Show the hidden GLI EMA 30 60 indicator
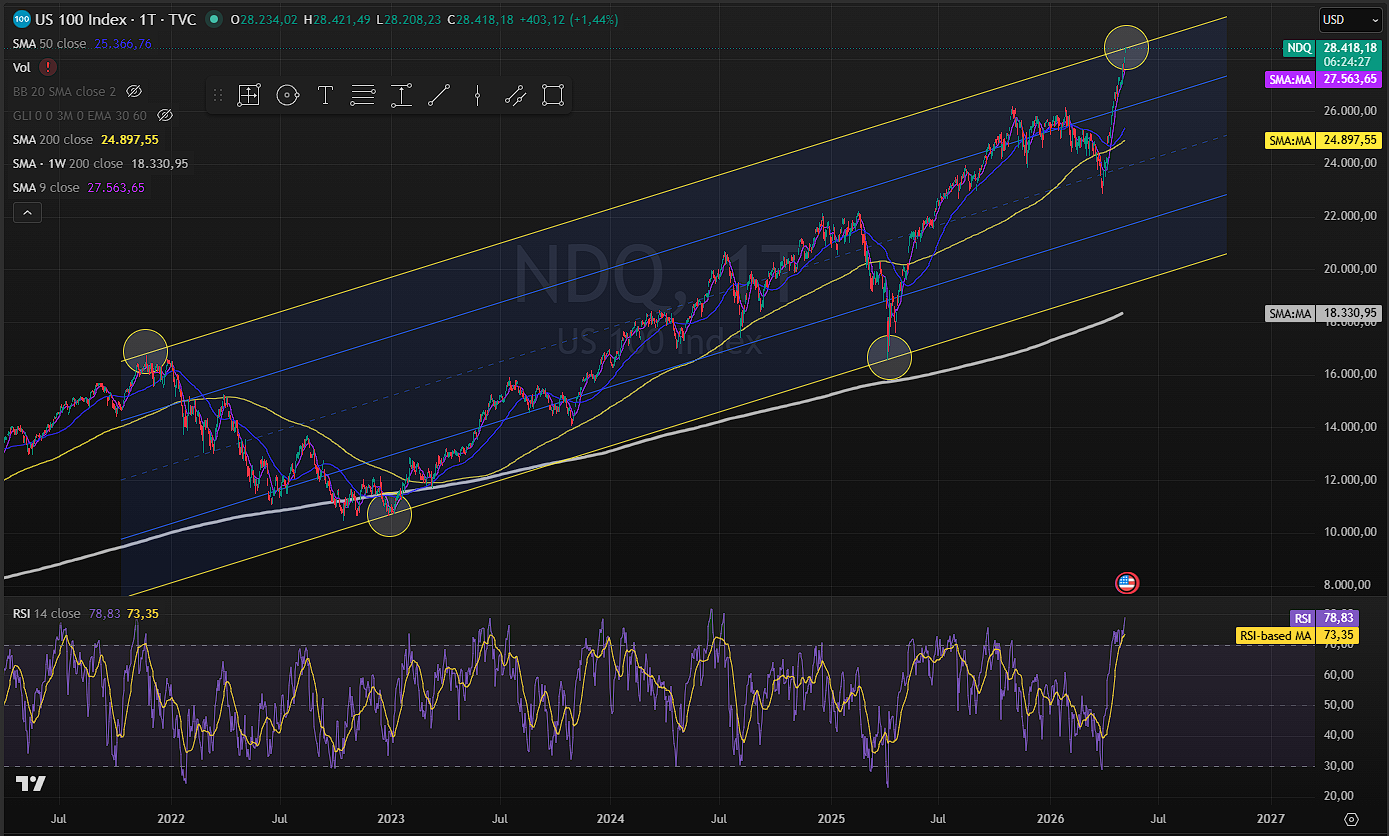This screenshot has width=1389, height=836. tap(166, 115)
